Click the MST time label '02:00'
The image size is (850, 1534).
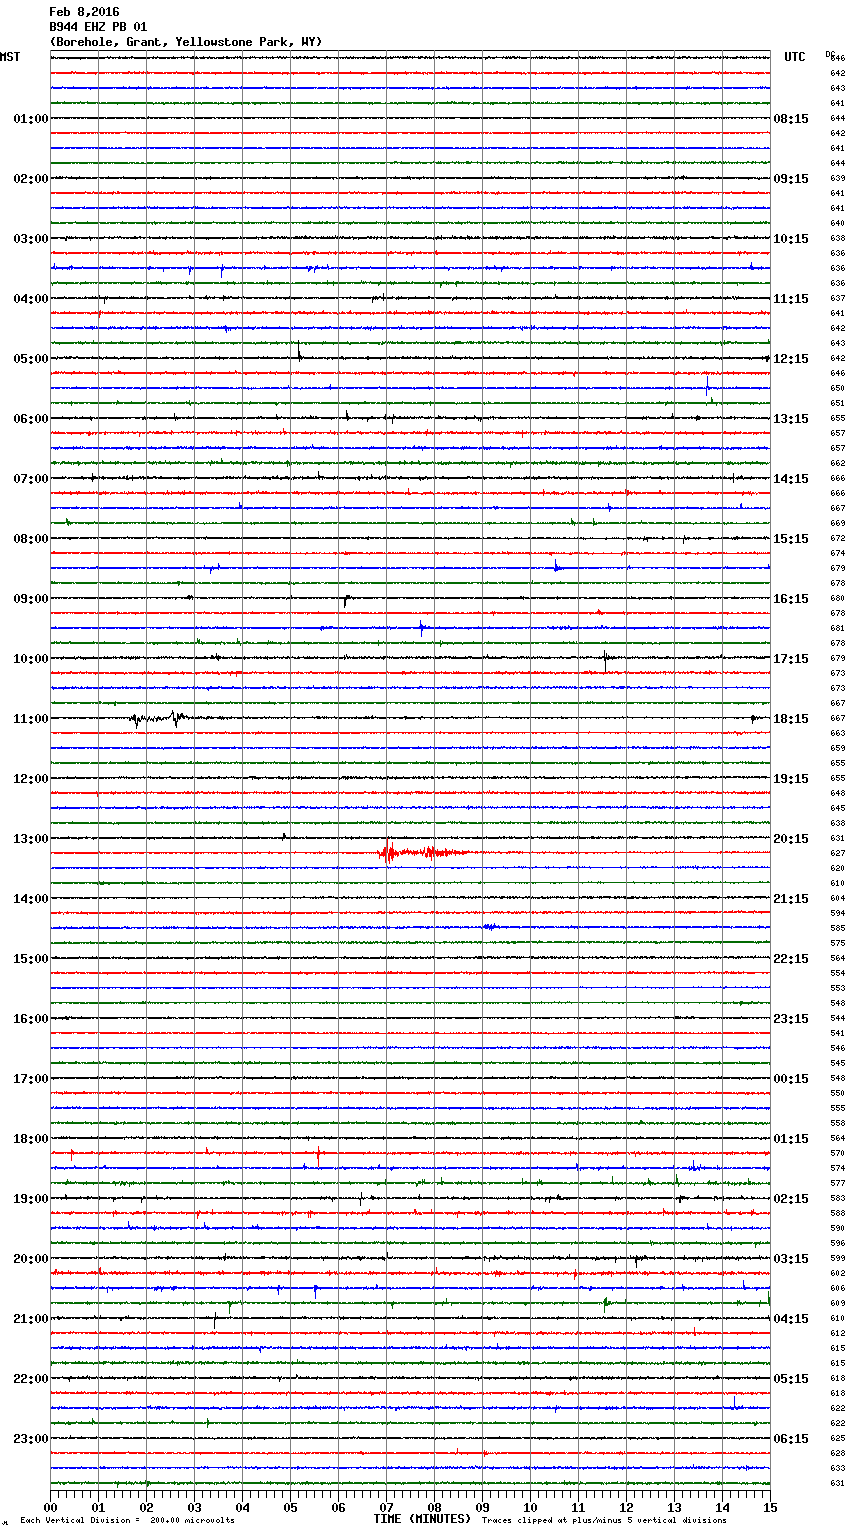(31, 179)
